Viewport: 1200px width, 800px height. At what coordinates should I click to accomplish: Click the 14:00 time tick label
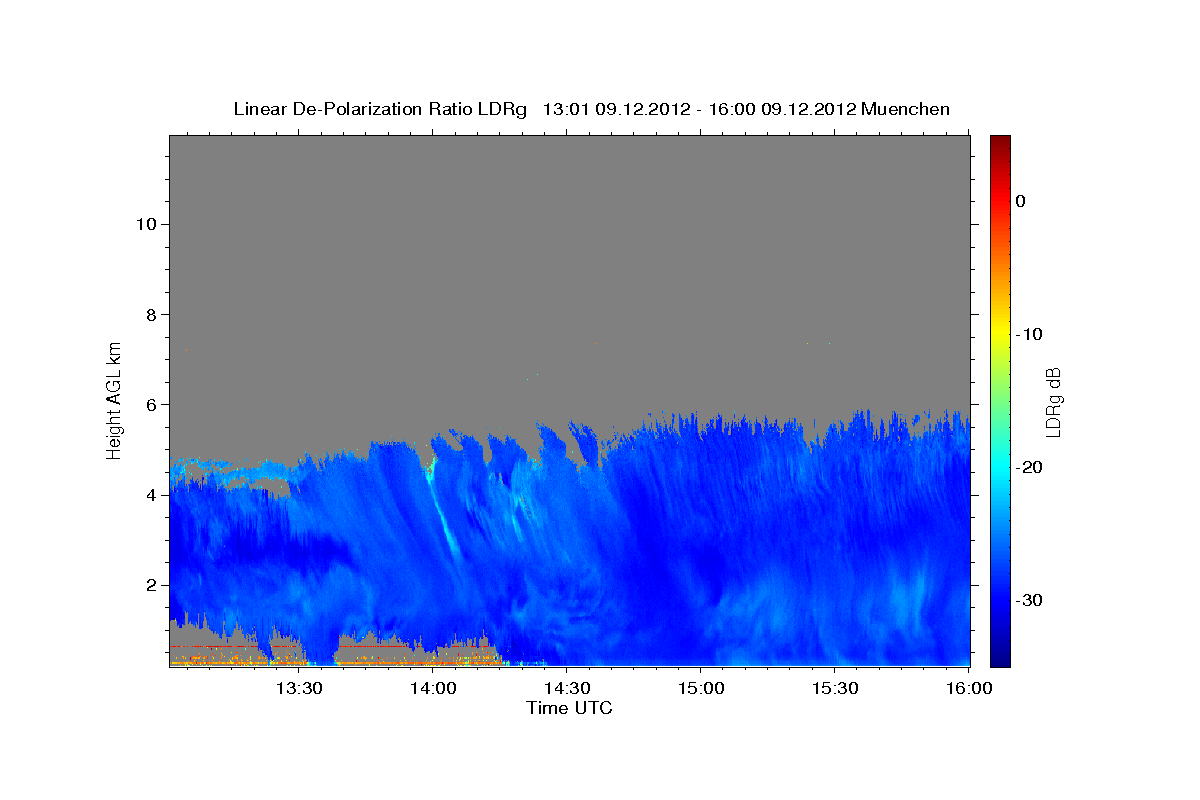[x=433, y=688]
